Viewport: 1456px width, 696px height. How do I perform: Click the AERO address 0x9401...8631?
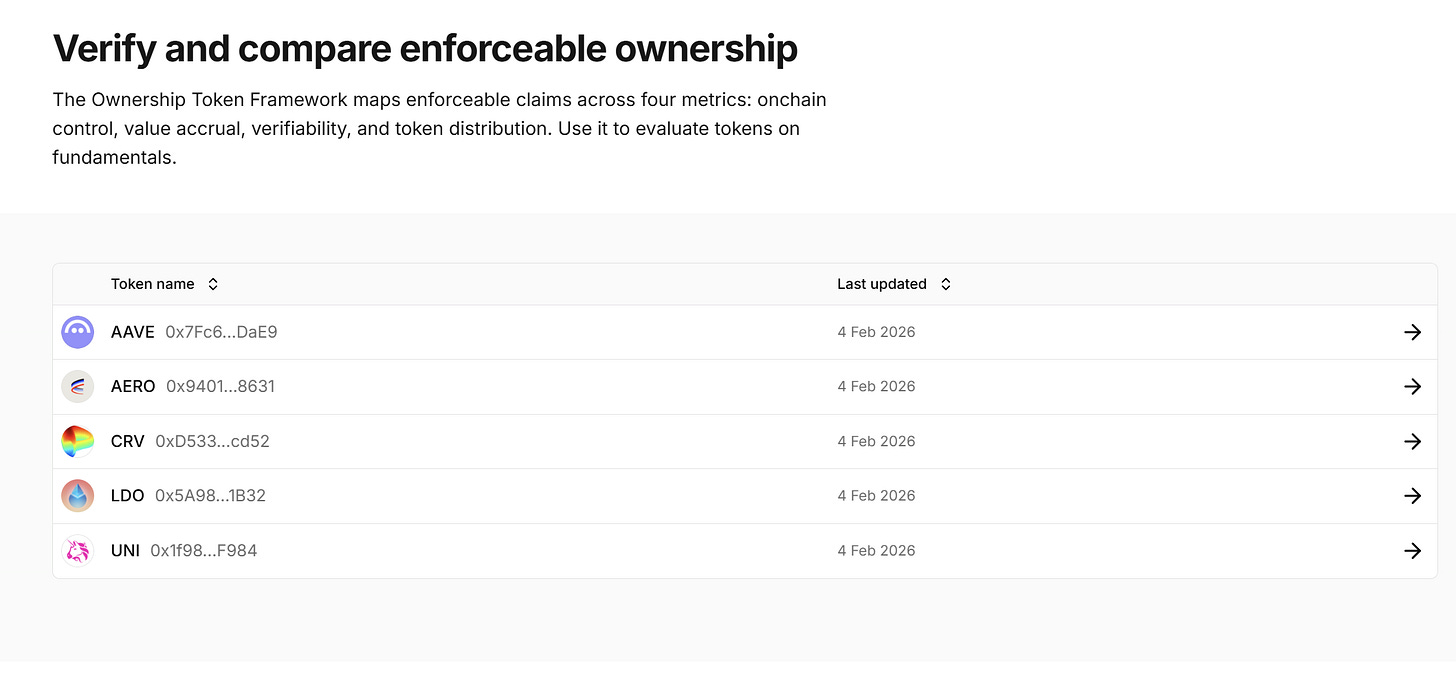tap(220, 386)
